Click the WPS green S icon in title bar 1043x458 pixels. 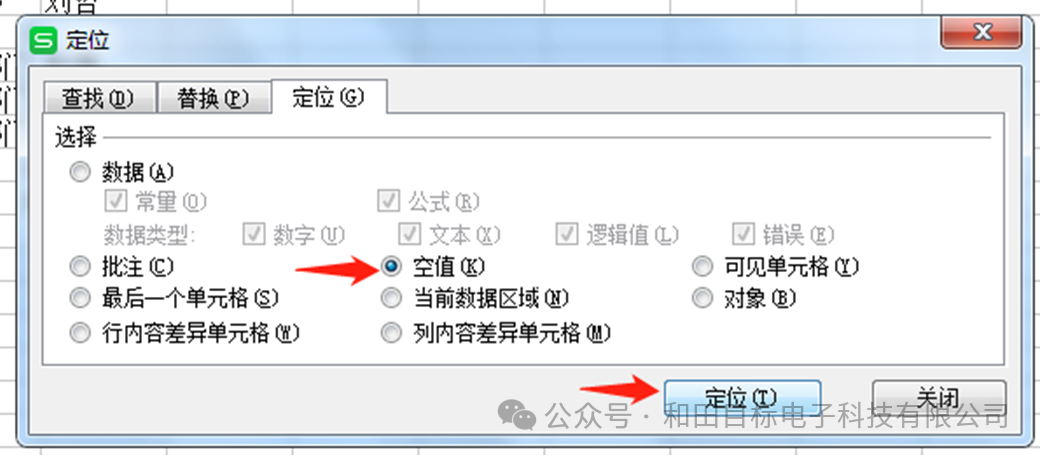[44, 40]
